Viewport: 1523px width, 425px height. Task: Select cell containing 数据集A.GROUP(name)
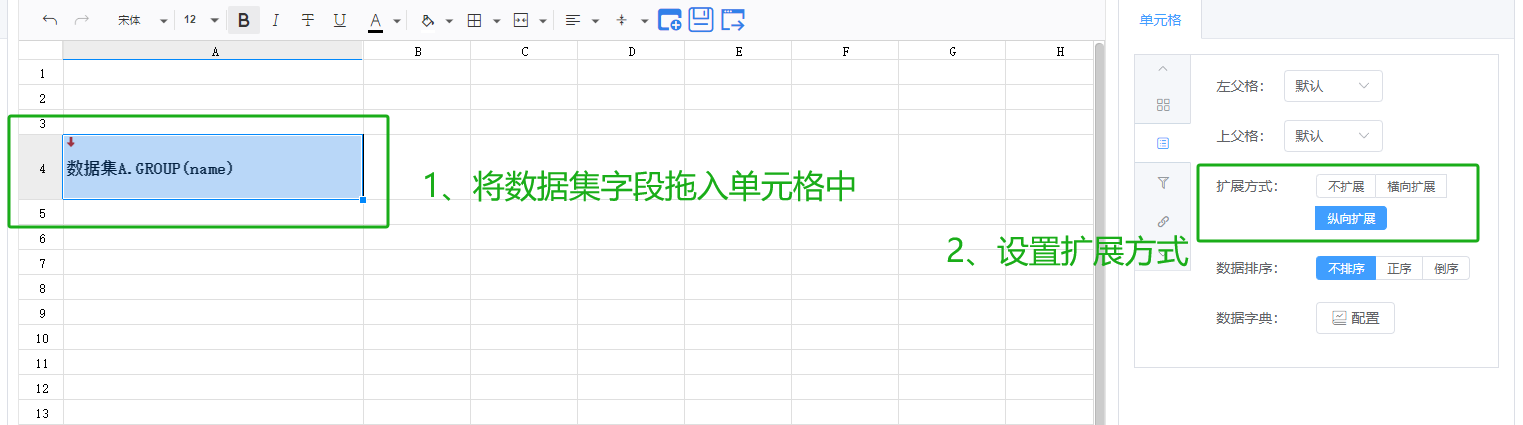pyautogui.click(x=213, y=167)
